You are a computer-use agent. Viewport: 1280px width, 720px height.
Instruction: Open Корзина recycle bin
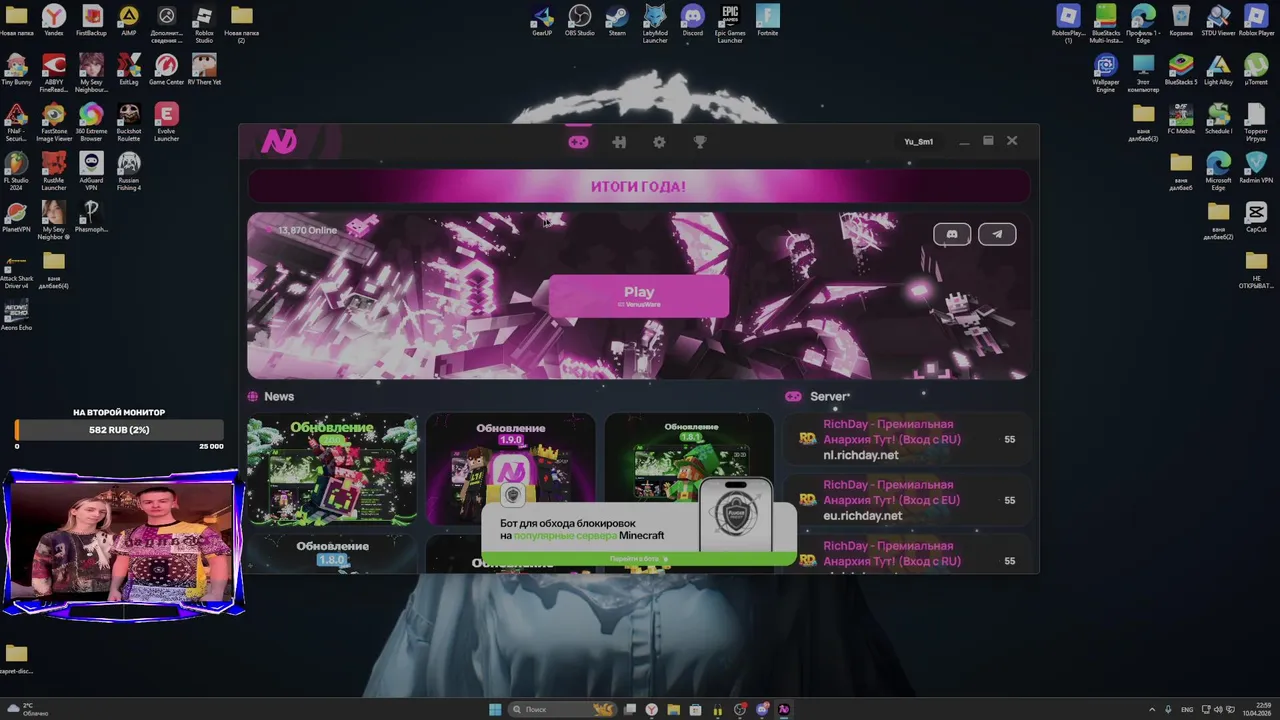(x=1181, y=20)
